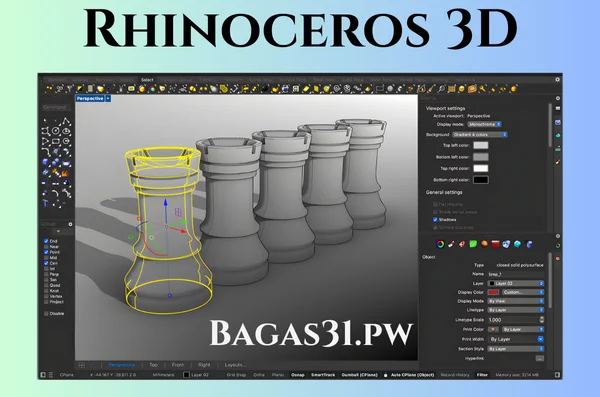Switch to the Top viewport tab
The image size is (600, 397).
click(x=153, y=365)
